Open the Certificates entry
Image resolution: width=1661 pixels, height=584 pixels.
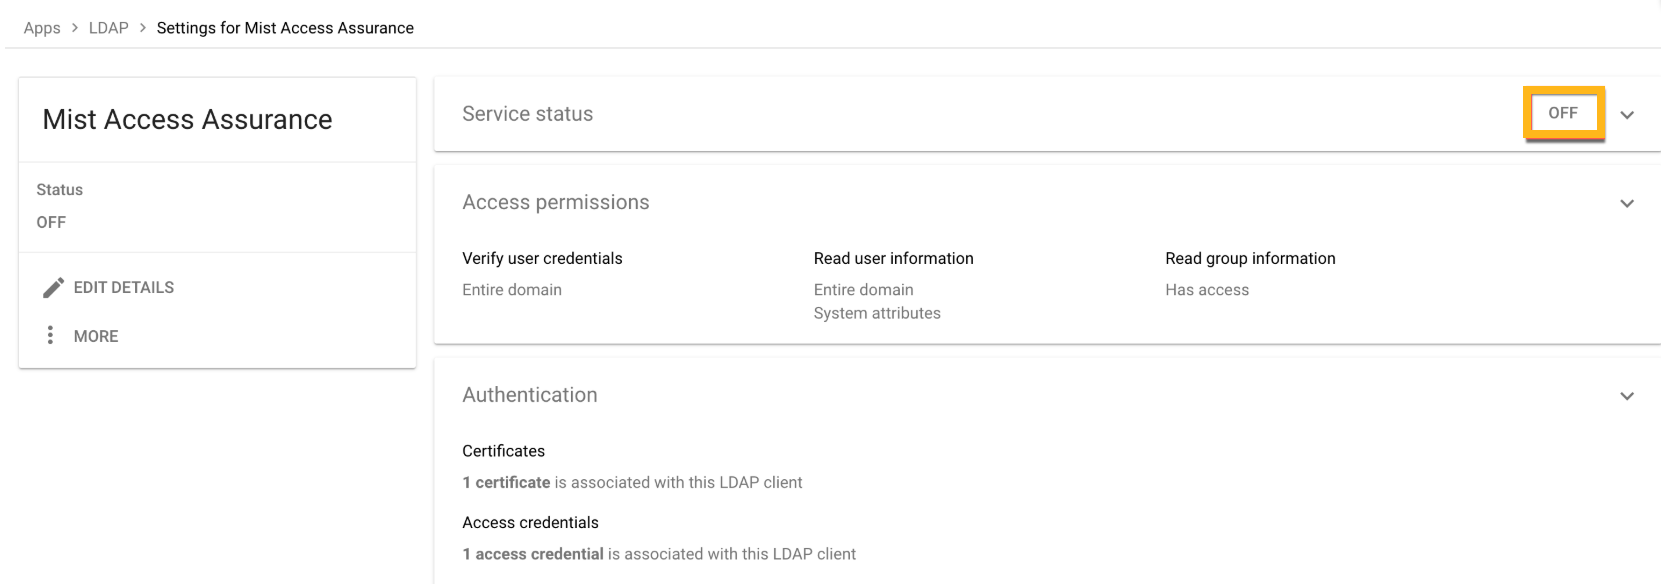click(x=503, y=451)
